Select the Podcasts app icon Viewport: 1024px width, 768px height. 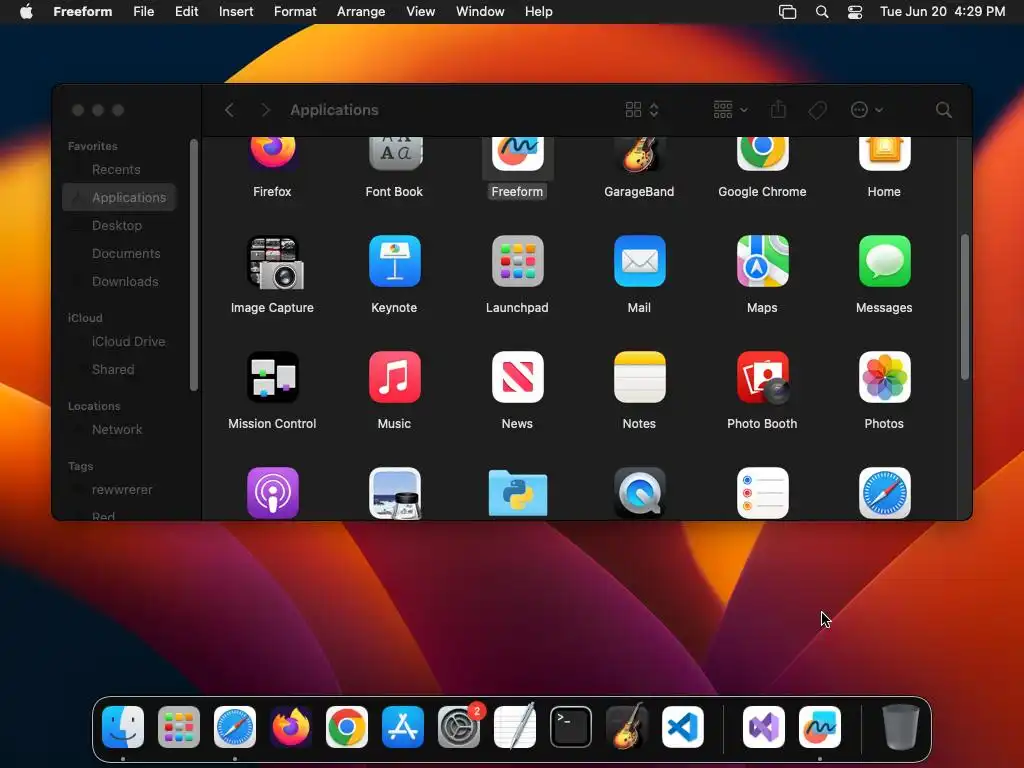(x=272, y=493)
